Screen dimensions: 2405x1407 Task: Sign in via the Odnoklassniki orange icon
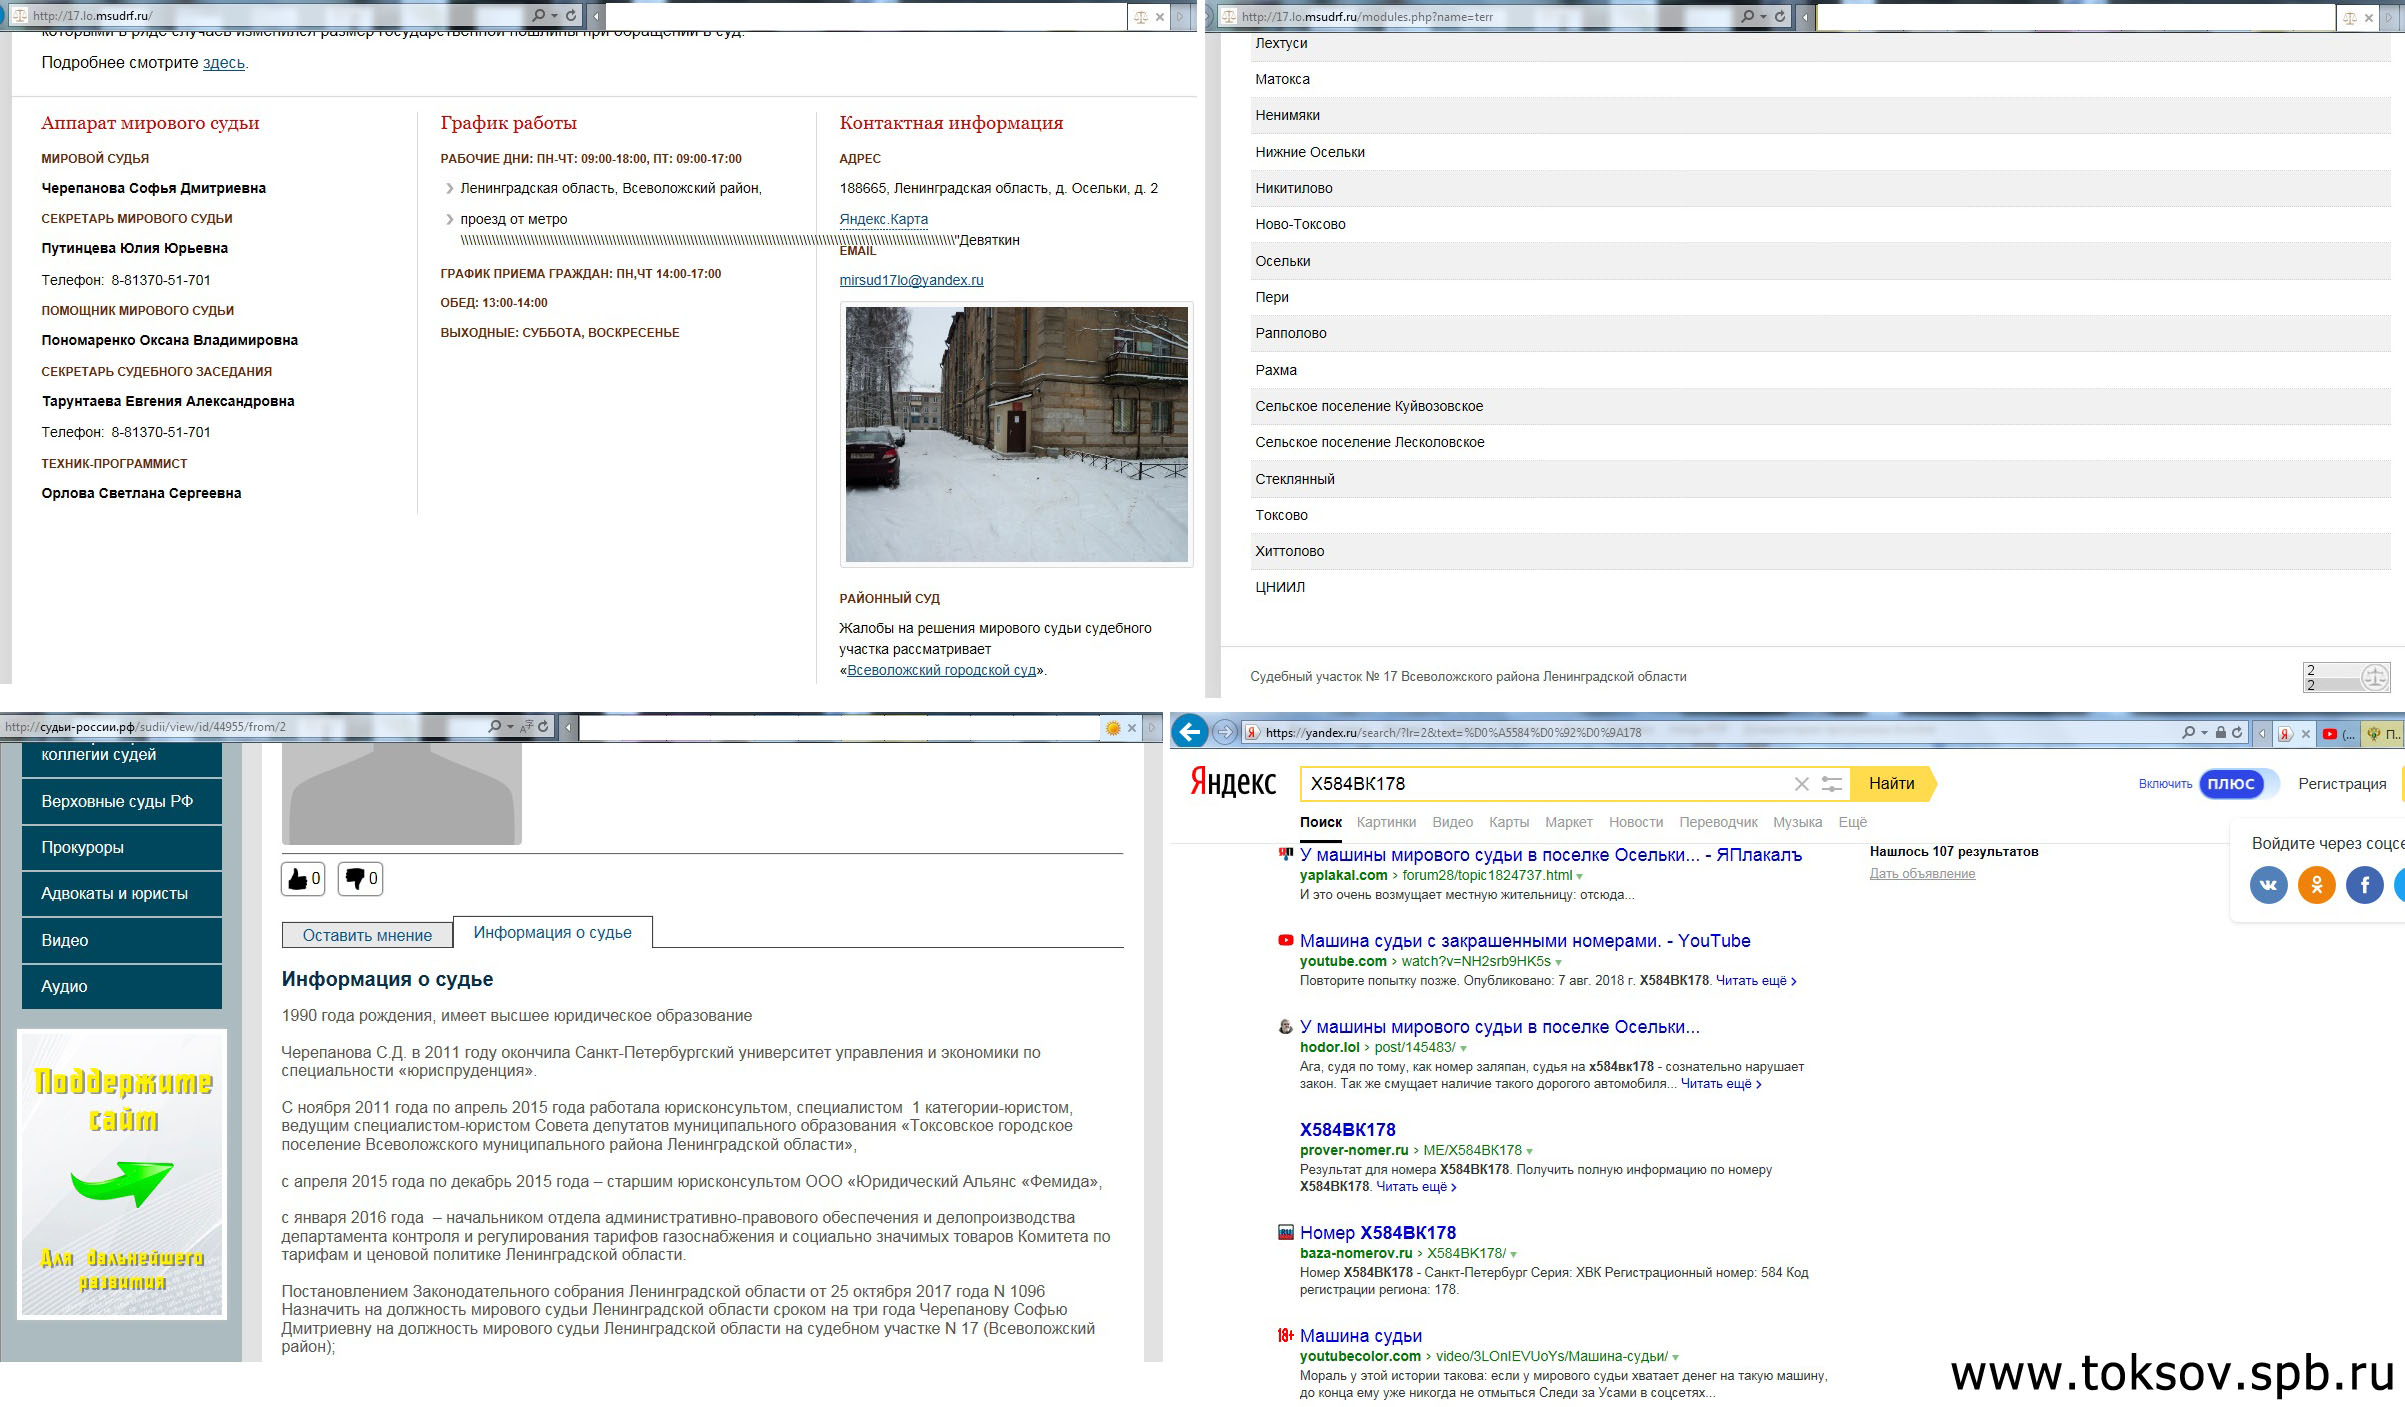pyautogui.click(x=2316, y=884)
